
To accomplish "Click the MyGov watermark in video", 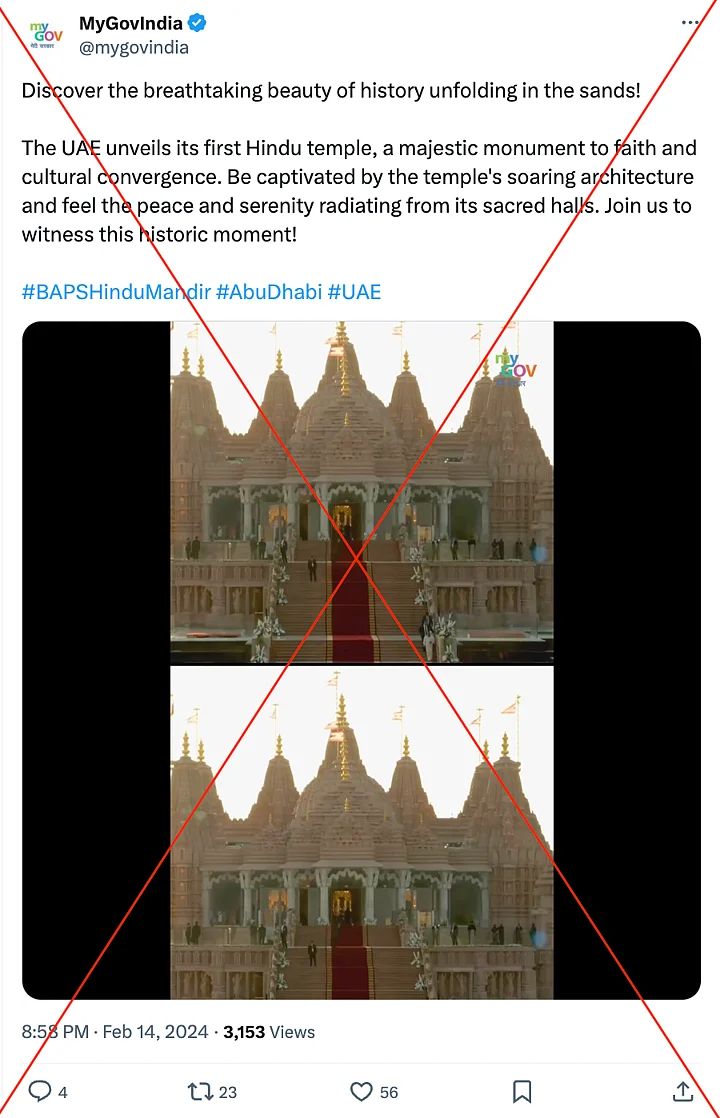I will pos(515,368).
